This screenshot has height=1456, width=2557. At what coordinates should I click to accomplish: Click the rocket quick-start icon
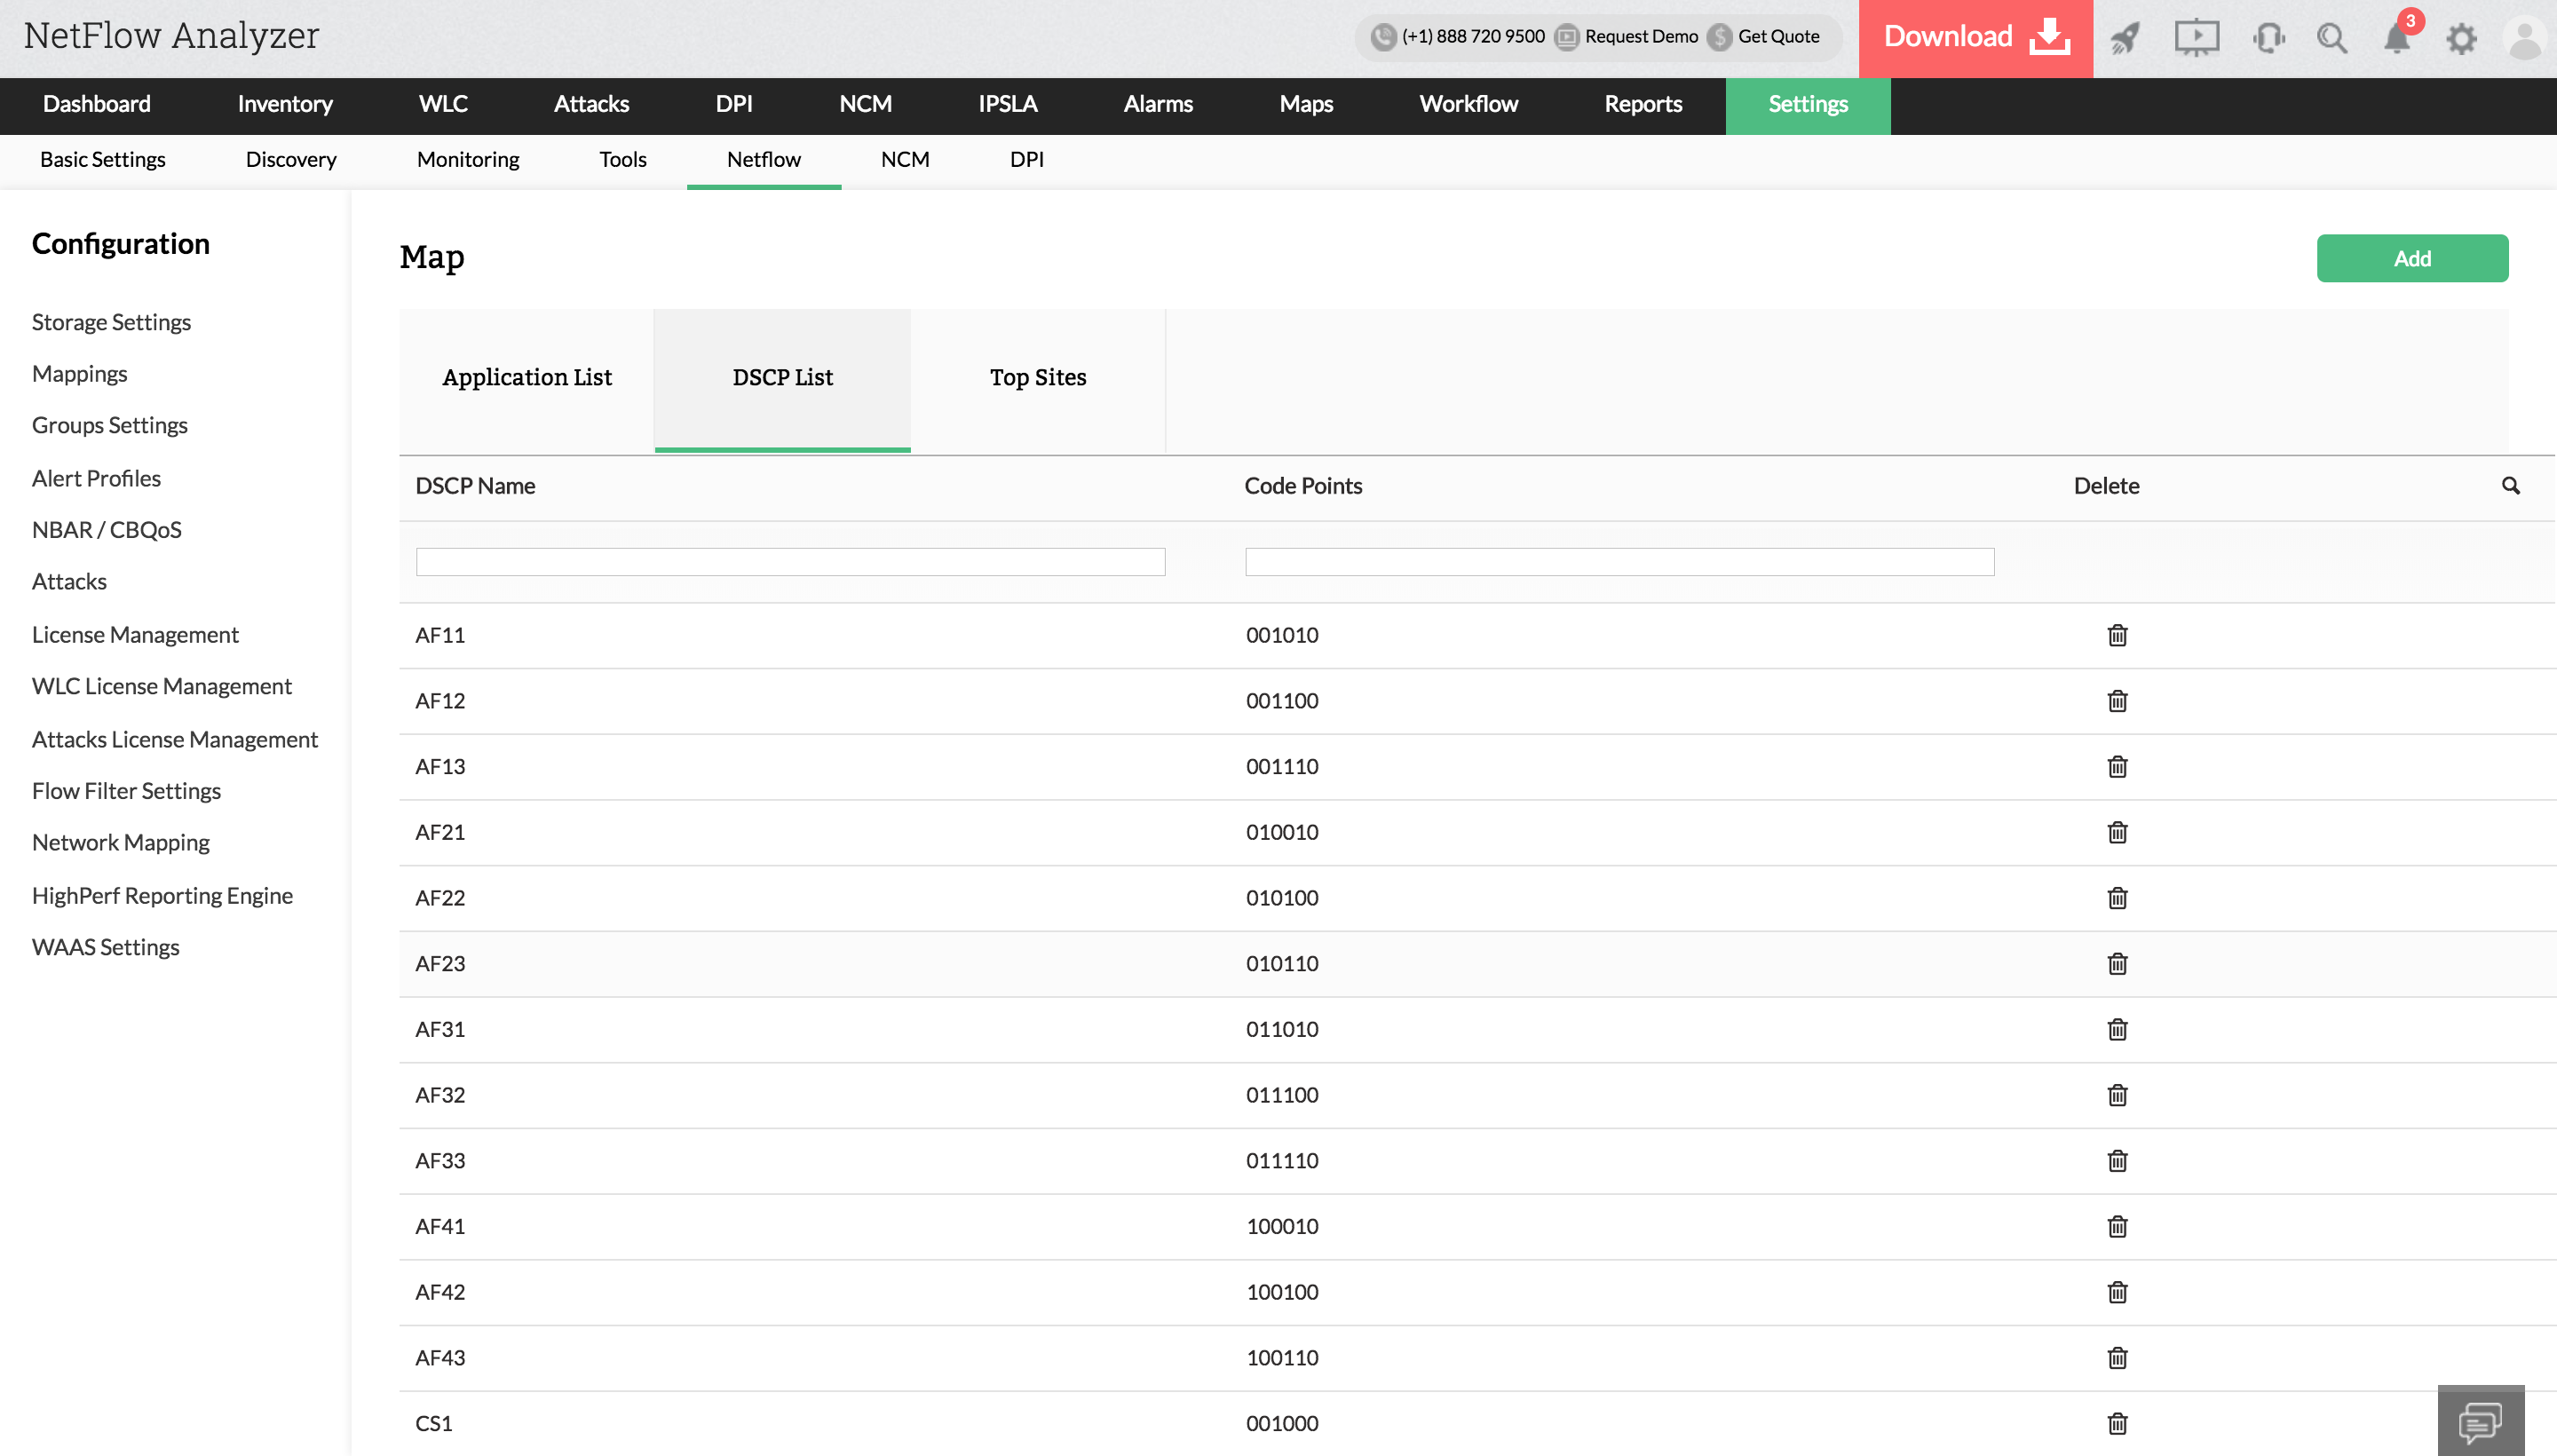tap(2125, 38)
